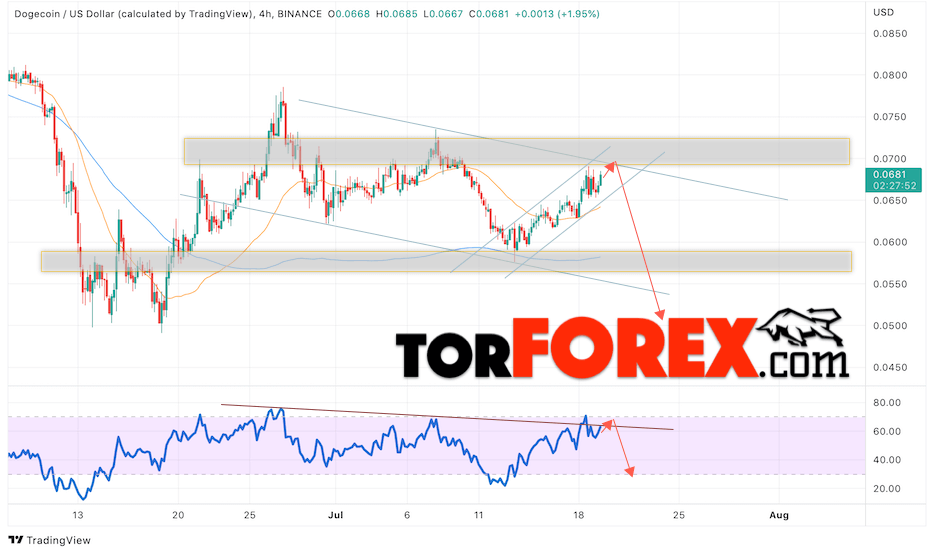Click the 0.0450 price axis label
Image resolution: width=934 pixels, height=554 pixels.
(x=890, y=368)
